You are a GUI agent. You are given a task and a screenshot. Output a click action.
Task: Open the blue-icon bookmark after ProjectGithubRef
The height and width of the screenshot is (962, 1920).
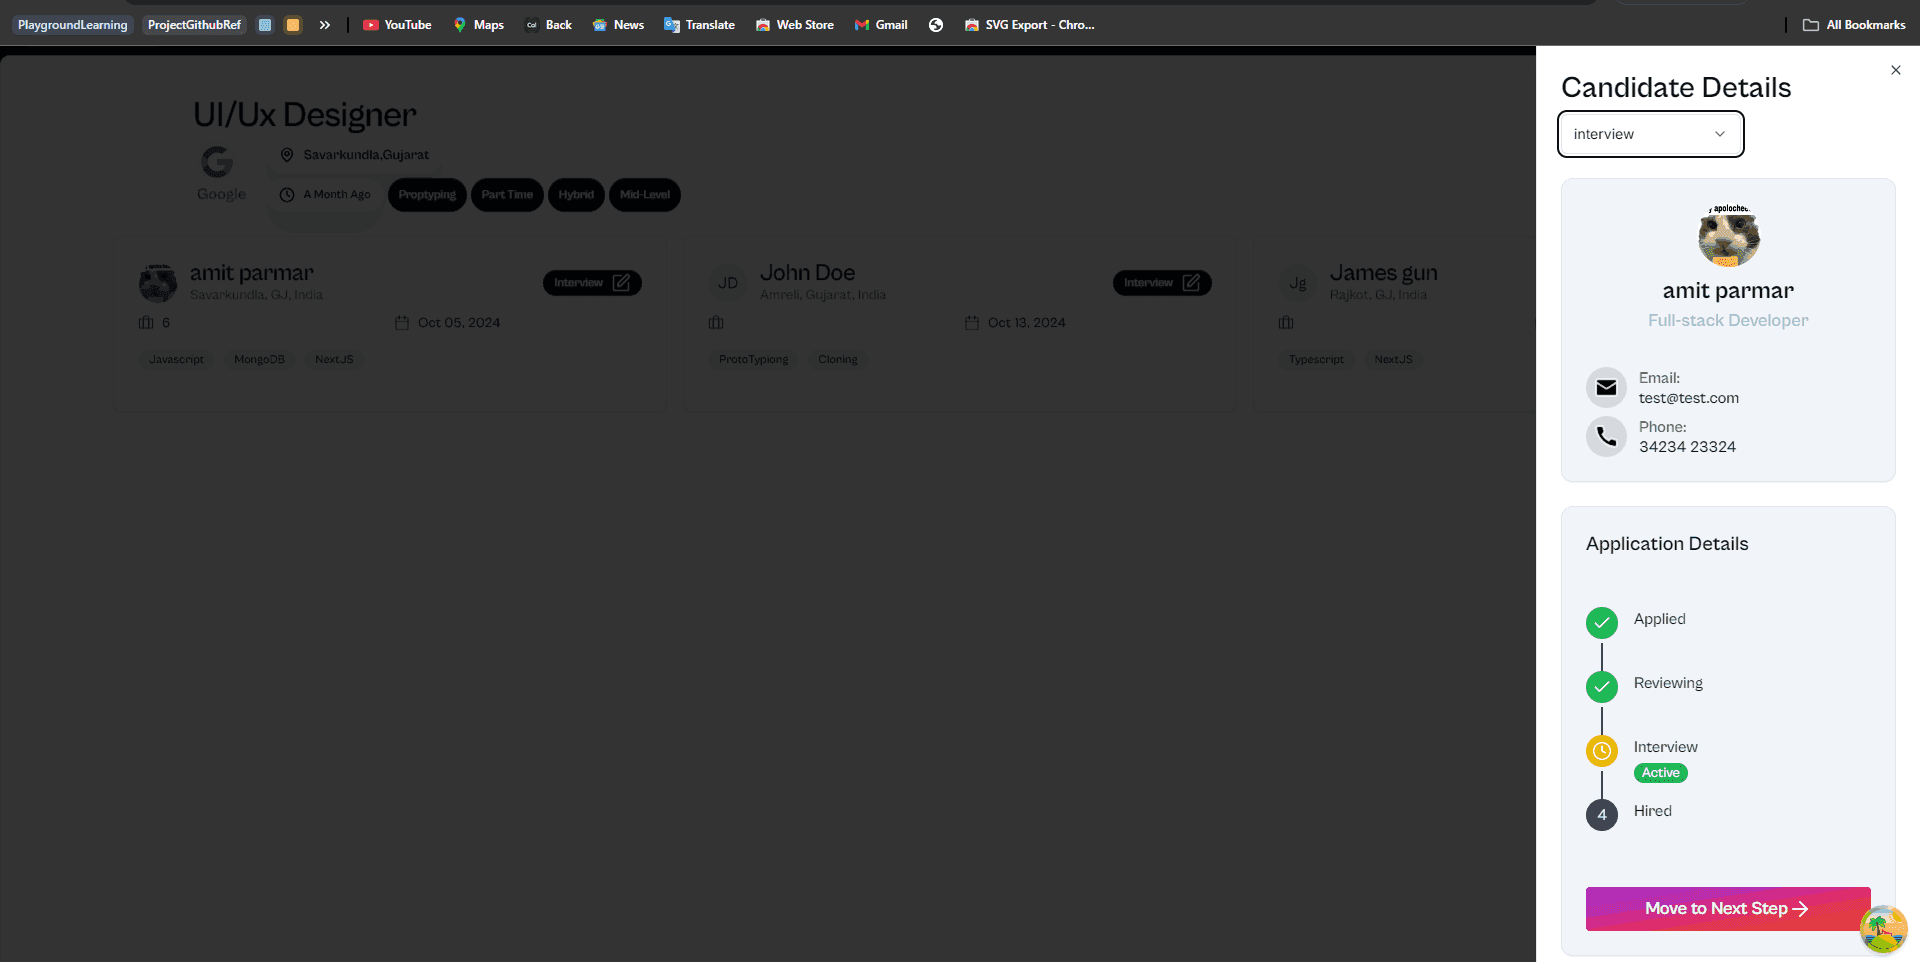(265, 25)
